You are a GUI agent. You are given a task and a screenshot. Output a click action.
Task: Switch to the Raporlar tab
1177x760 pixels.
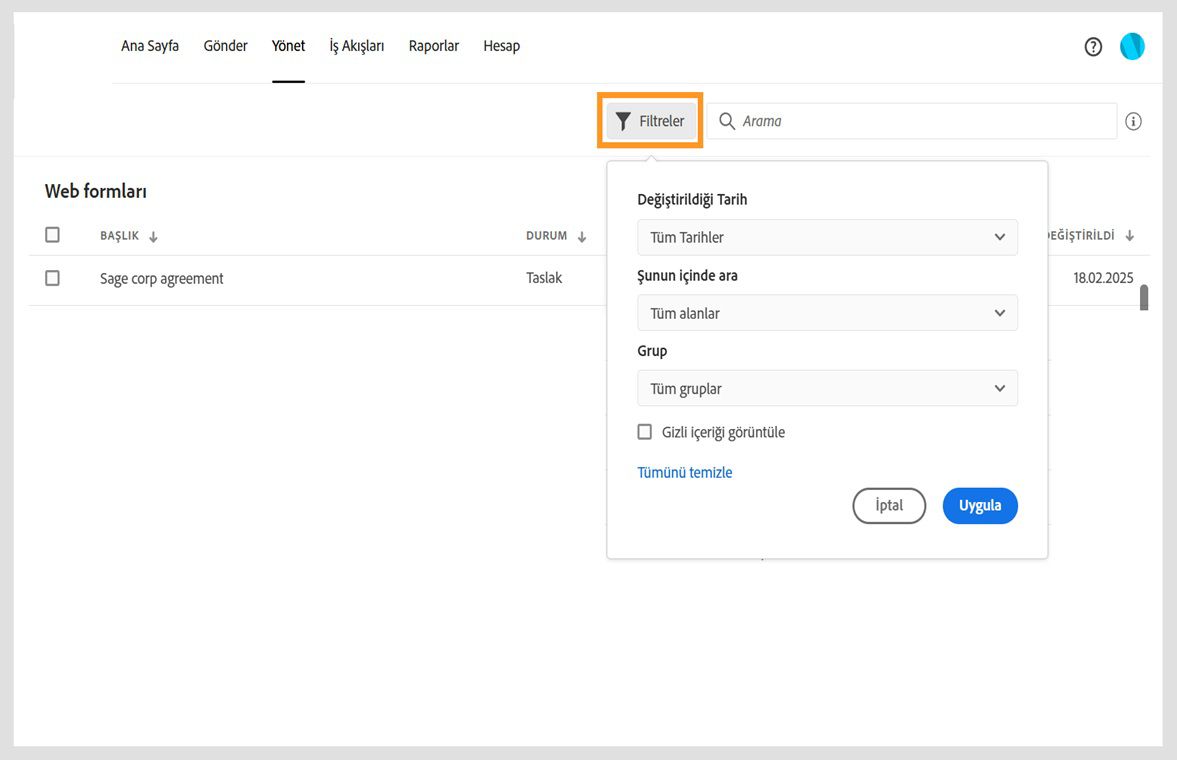pos(434,46)
